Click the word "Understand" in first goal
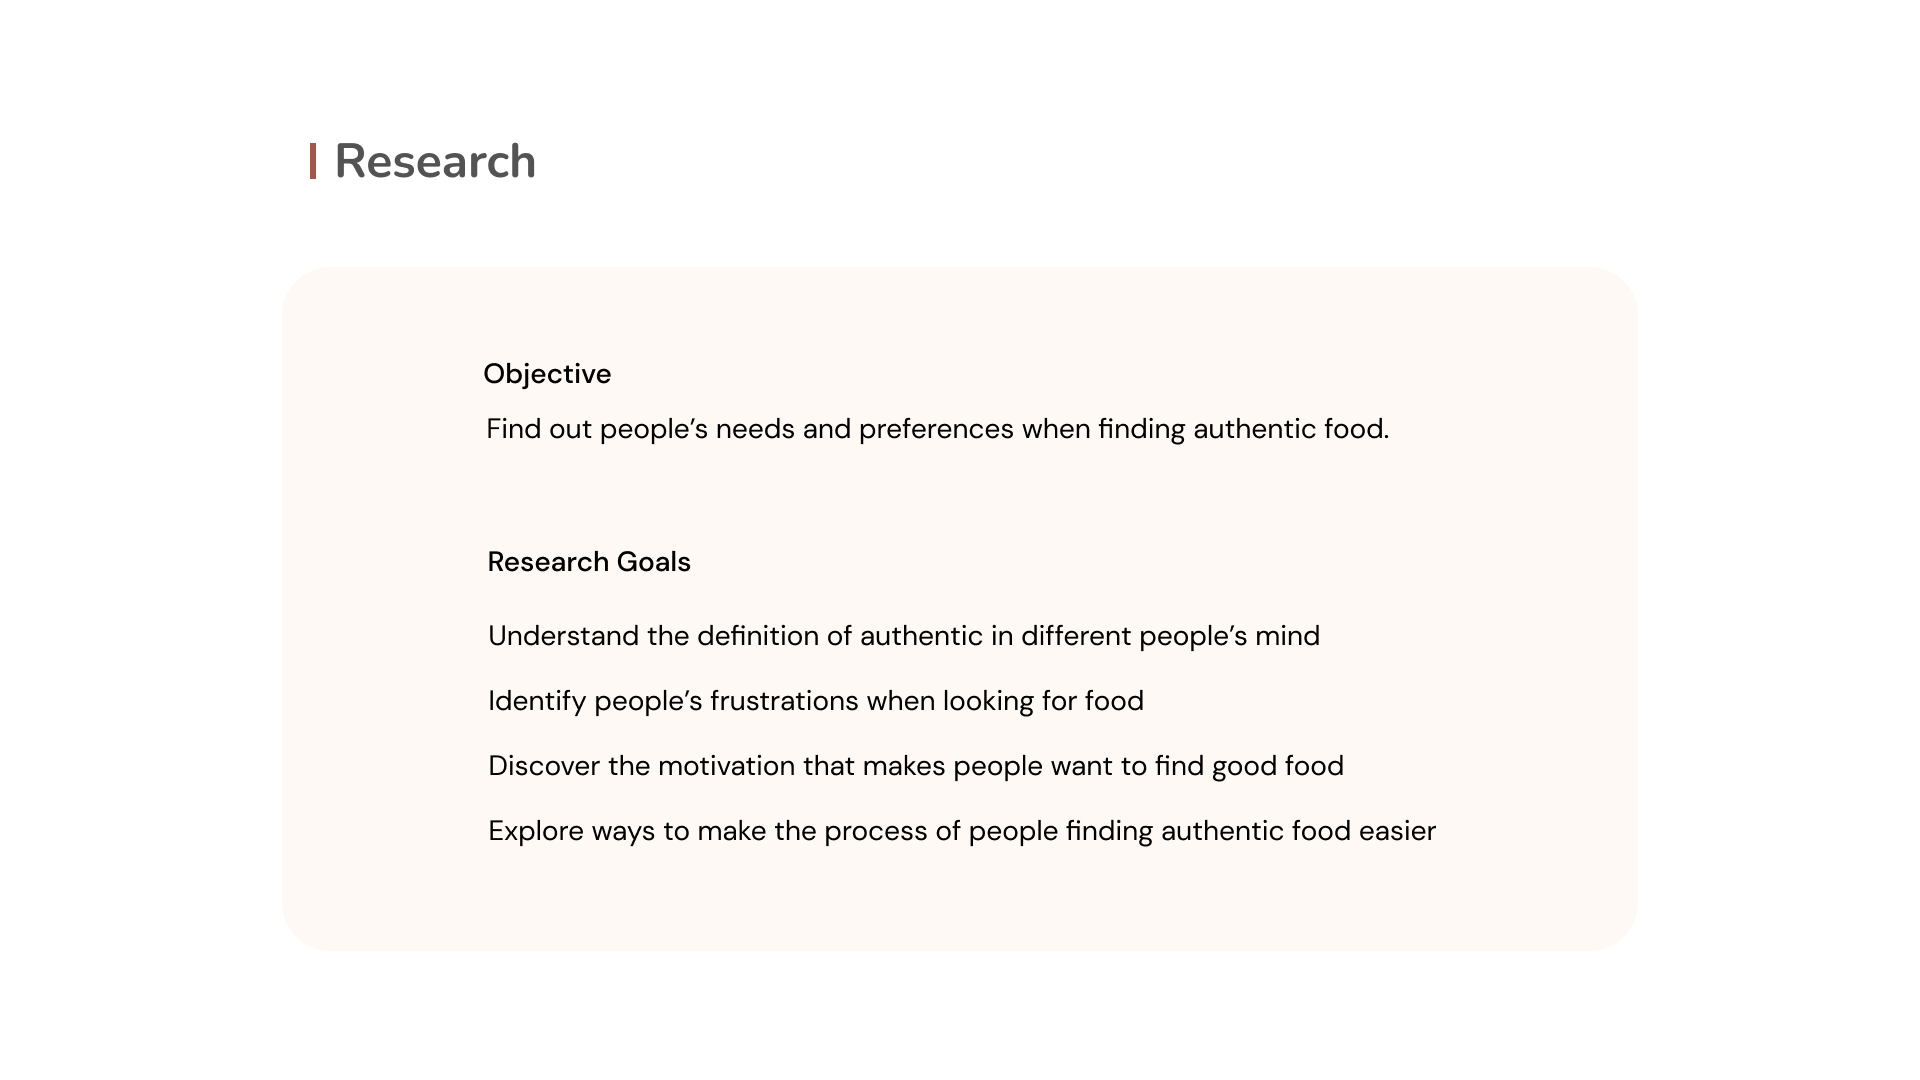Viewport: 1920px width, 1080px height. [x=563, y=636]
